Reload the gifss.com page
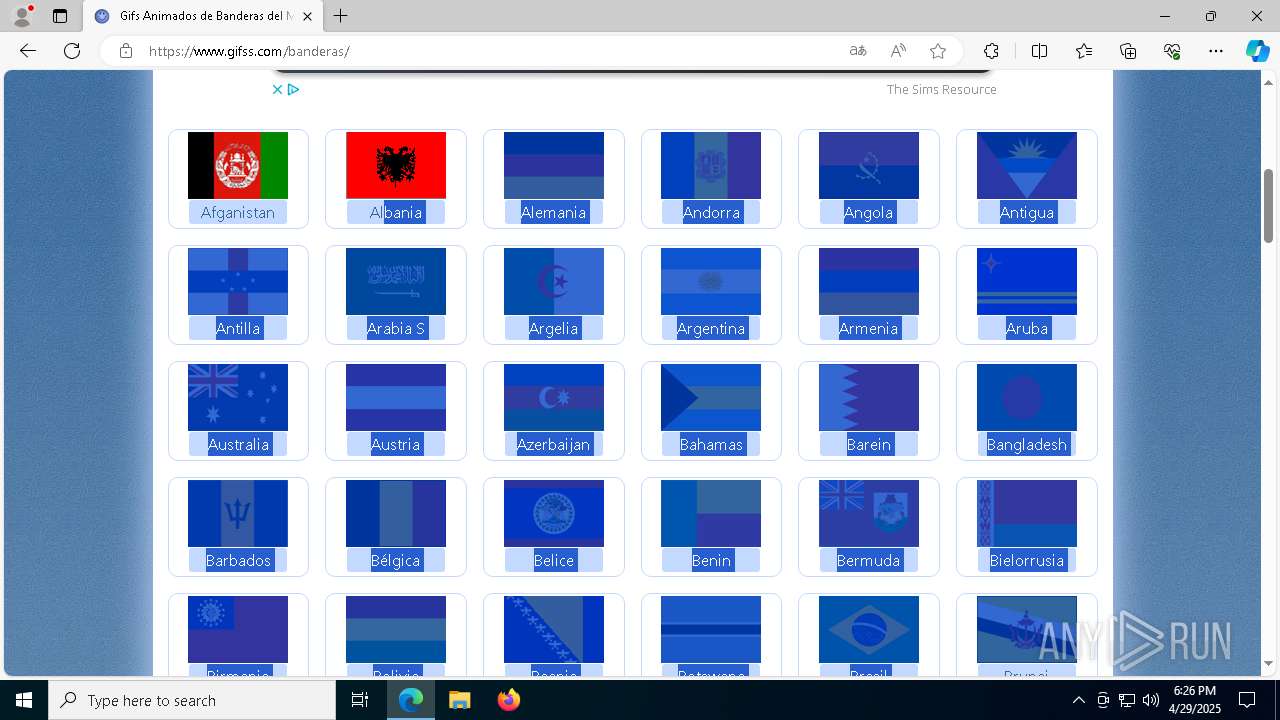This screenshot has width=1280, height=720. [72, 51]
